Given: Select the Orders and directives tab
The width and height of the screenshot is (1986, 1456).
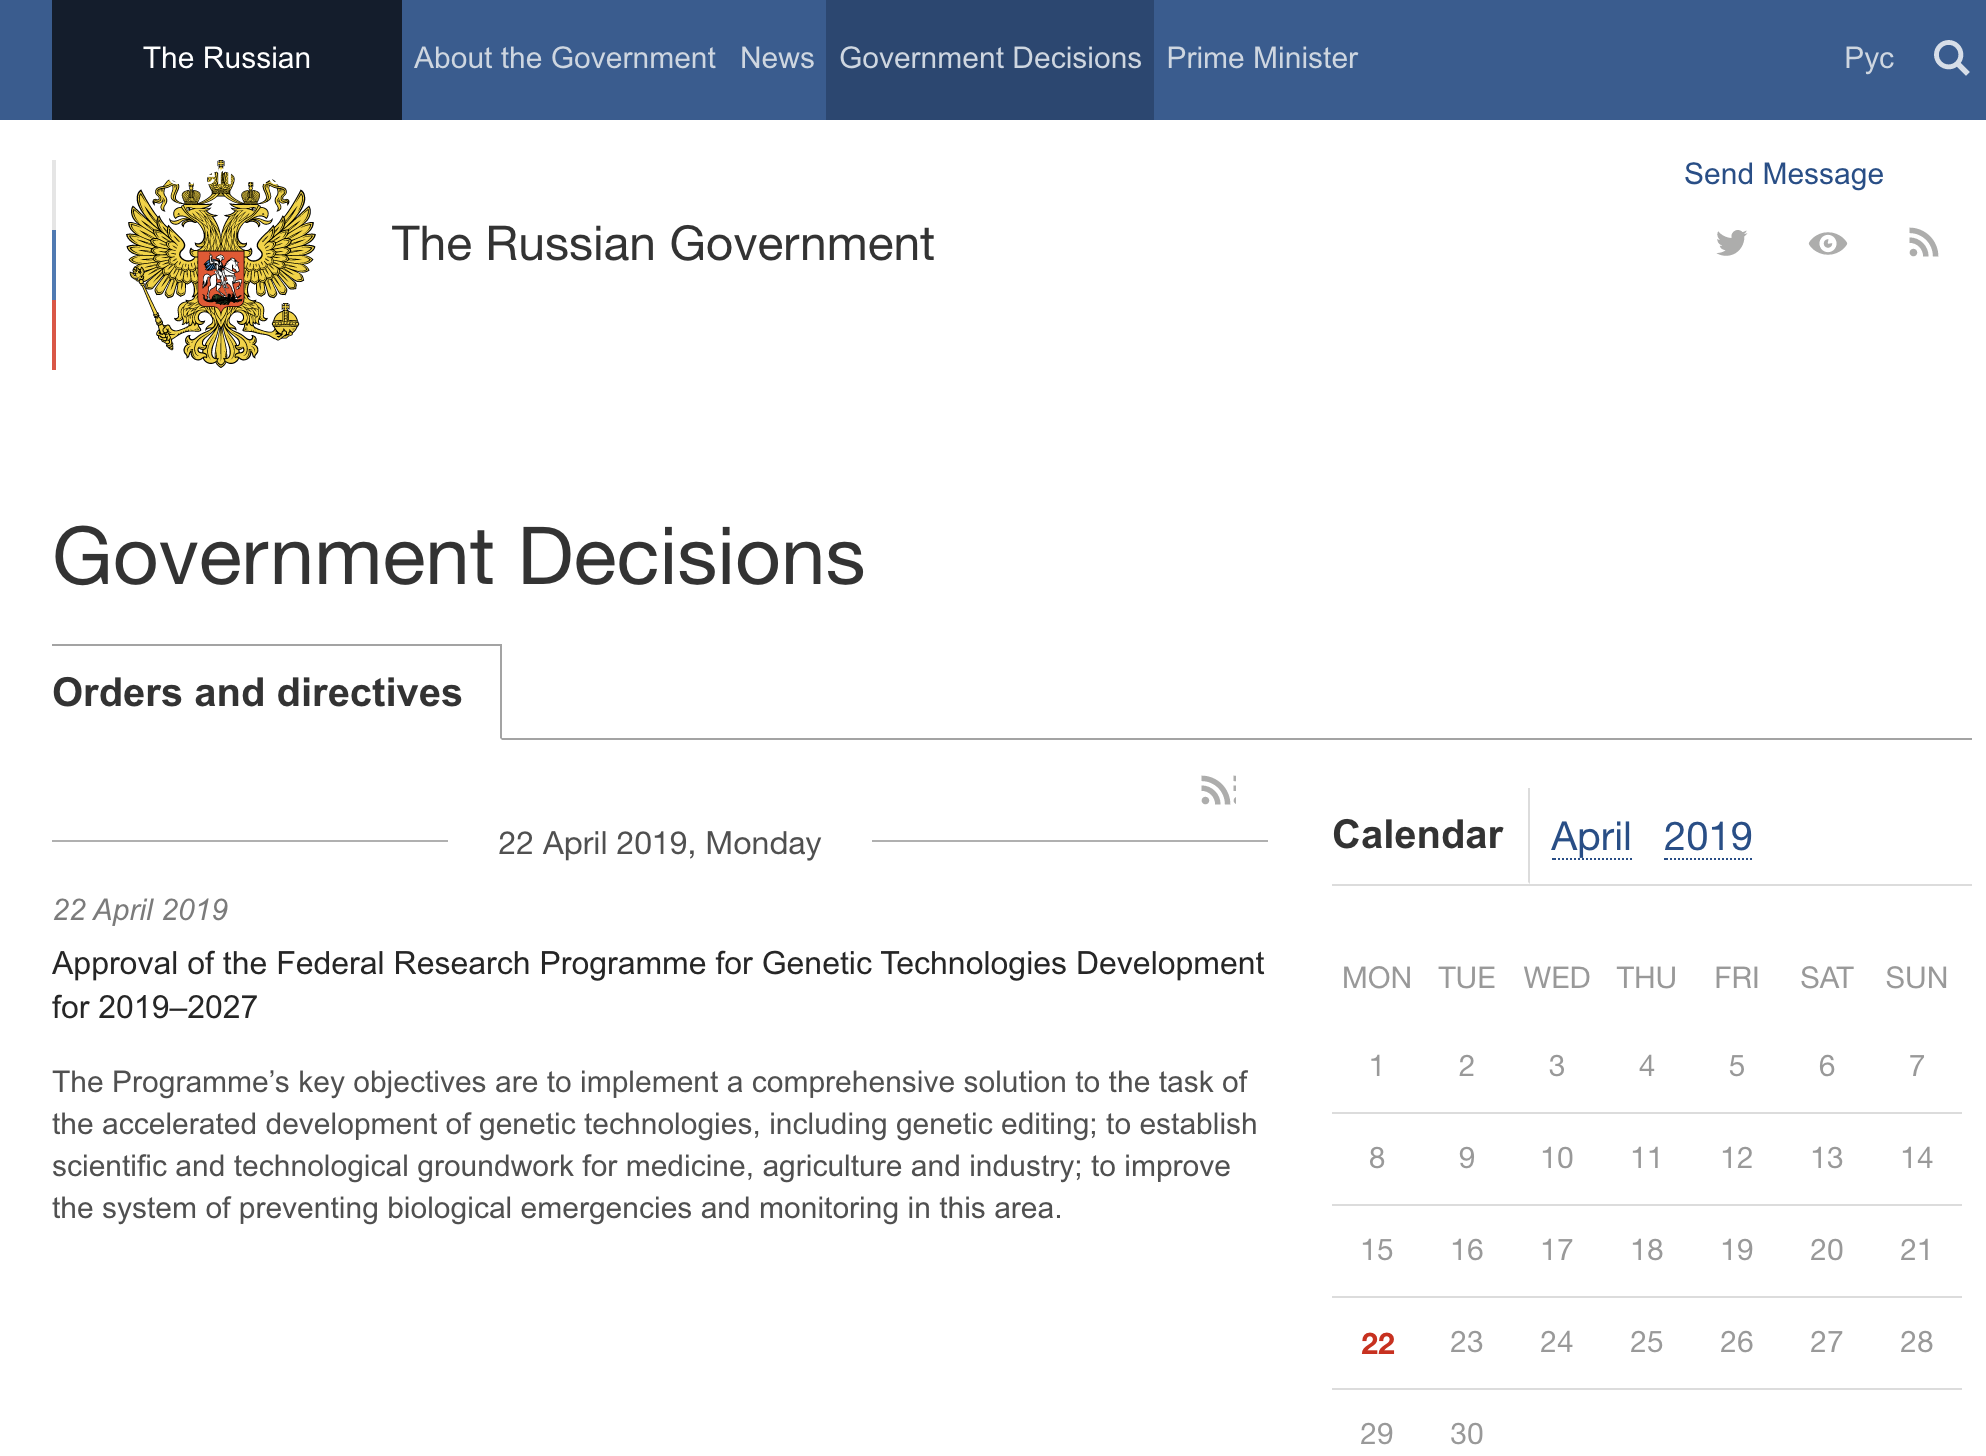Looking at the screenshot, I should point(257,692).
